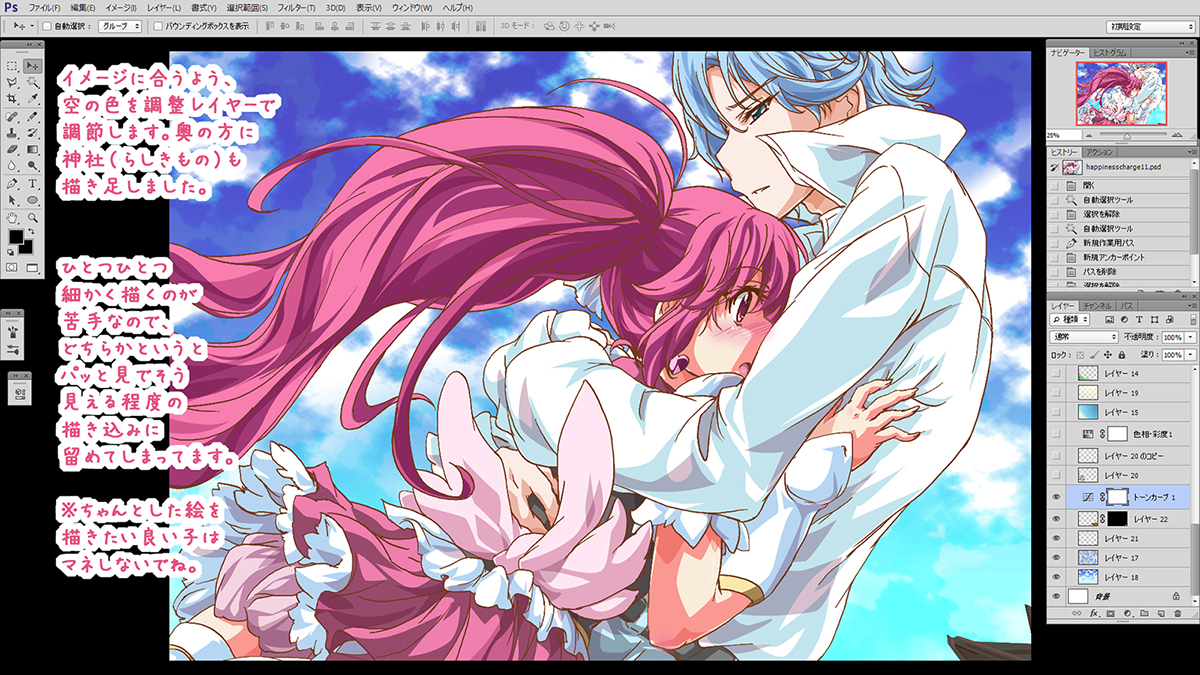Pick the Magic Wand tool
This screenshot has width=1200, height=675.
(x=32, y=83)
